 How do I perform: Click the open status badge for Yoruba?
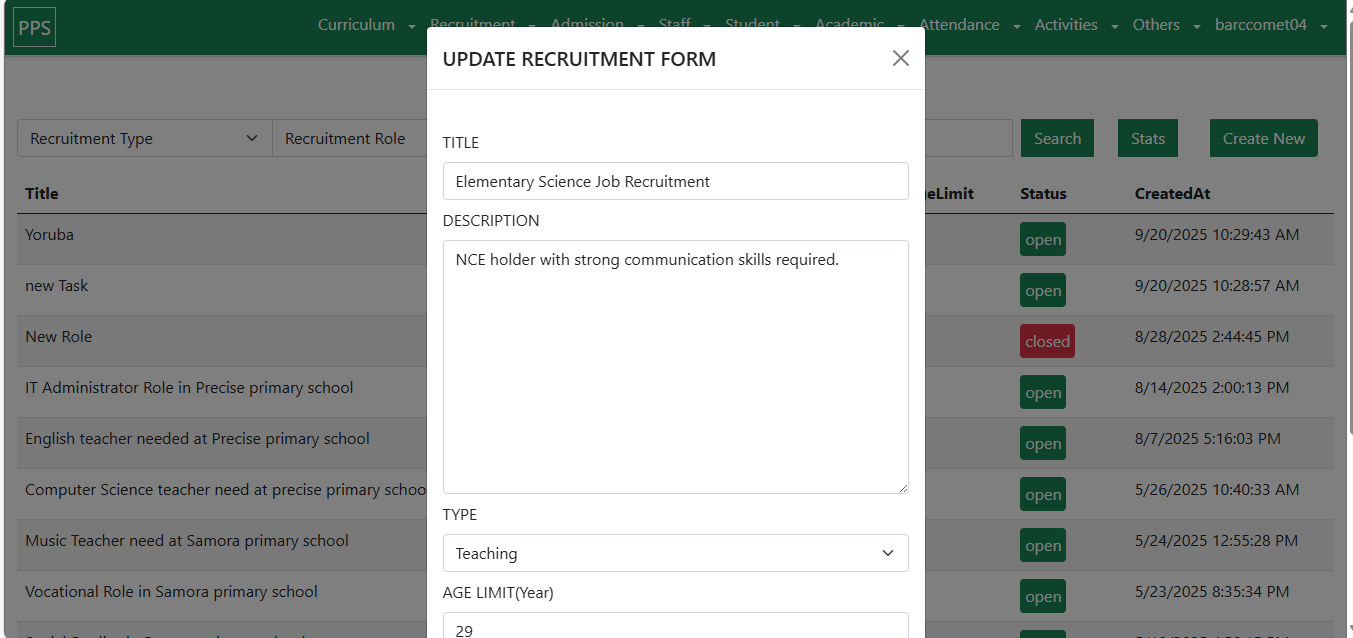[1042, 240]
